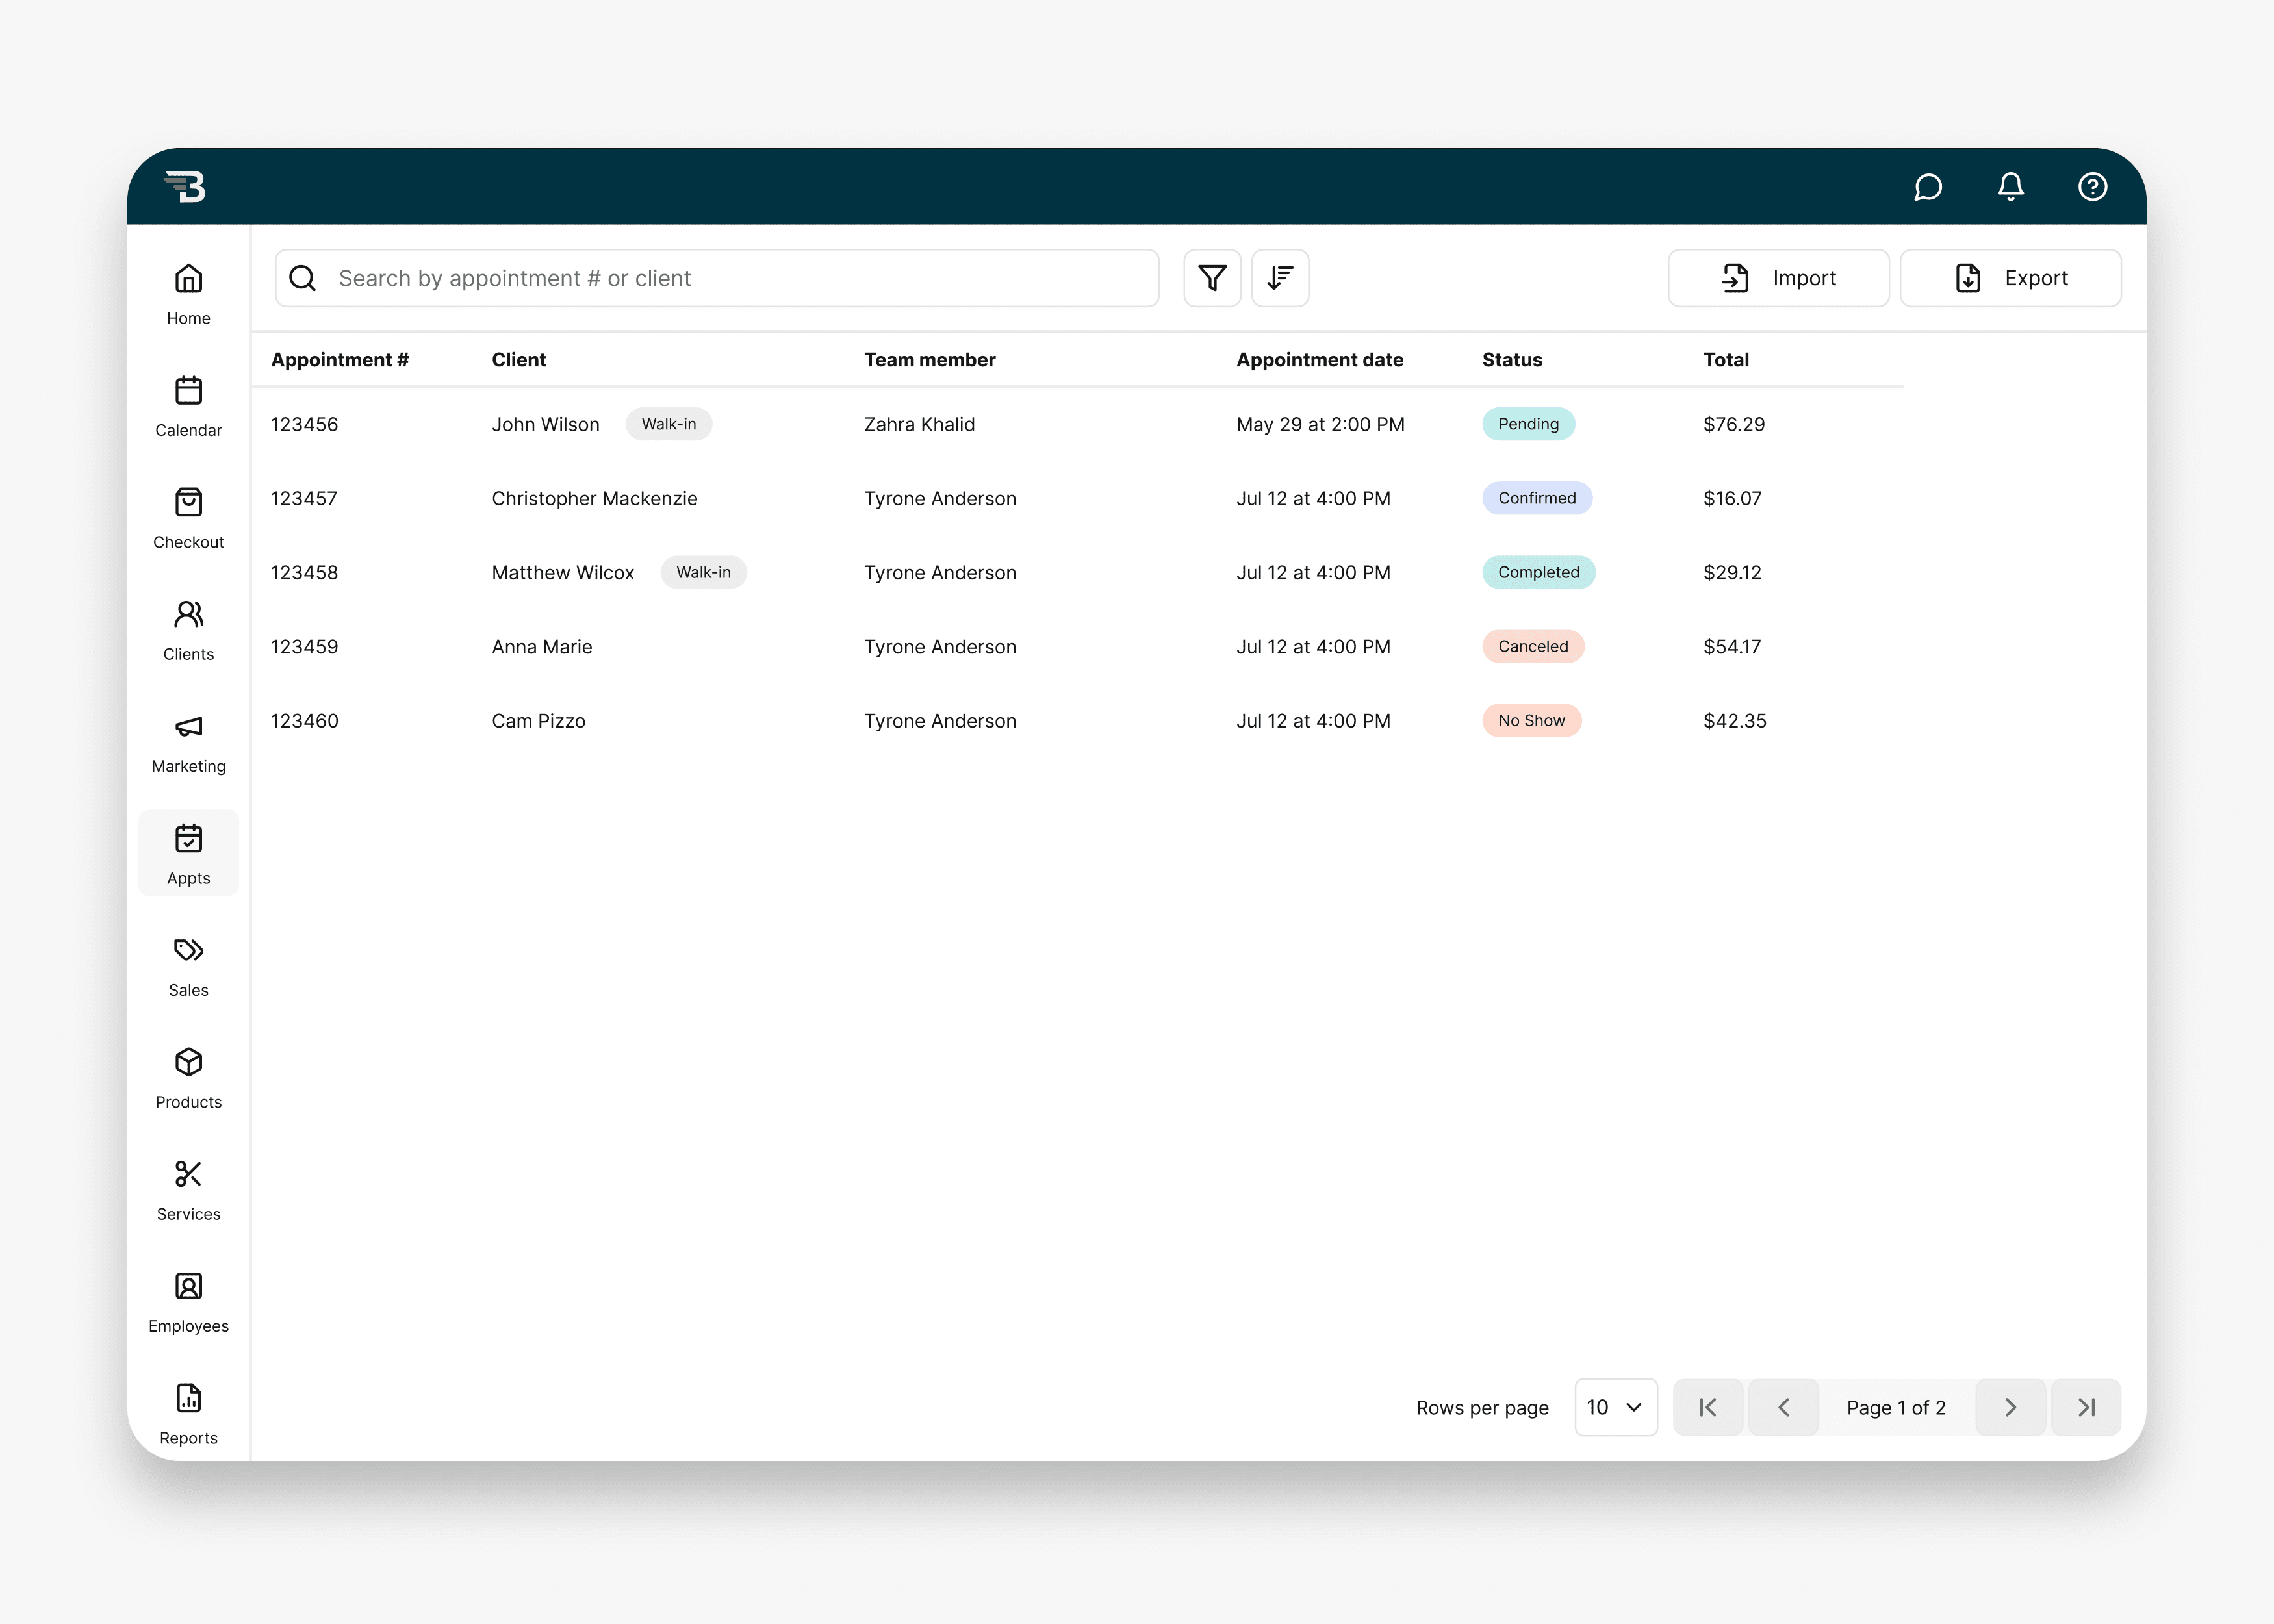Jump to last page button
Image resolution: width=2274 pixels, height=1624 pixels.
(x=2085, y=1407)
